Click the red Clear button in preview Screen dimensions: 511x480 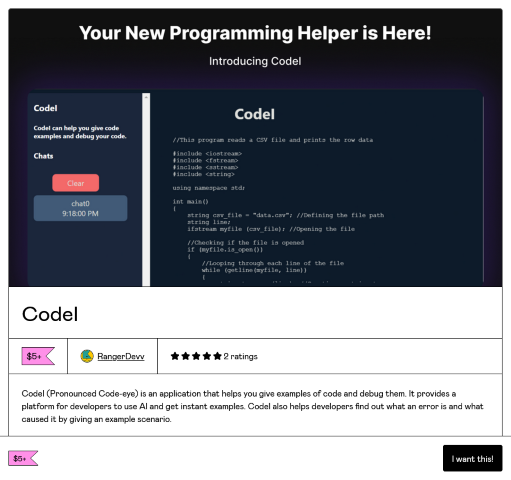(x=76, y=183)
